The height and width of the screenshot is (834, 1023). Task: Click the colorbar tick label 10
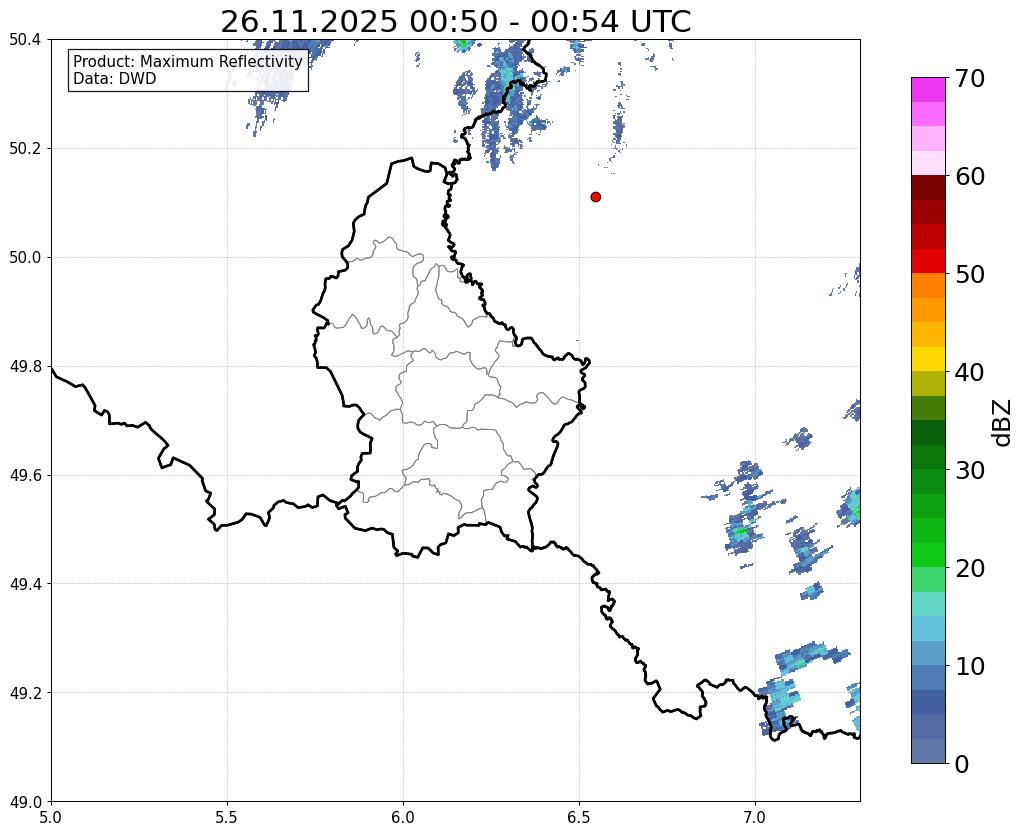point(970,666)
